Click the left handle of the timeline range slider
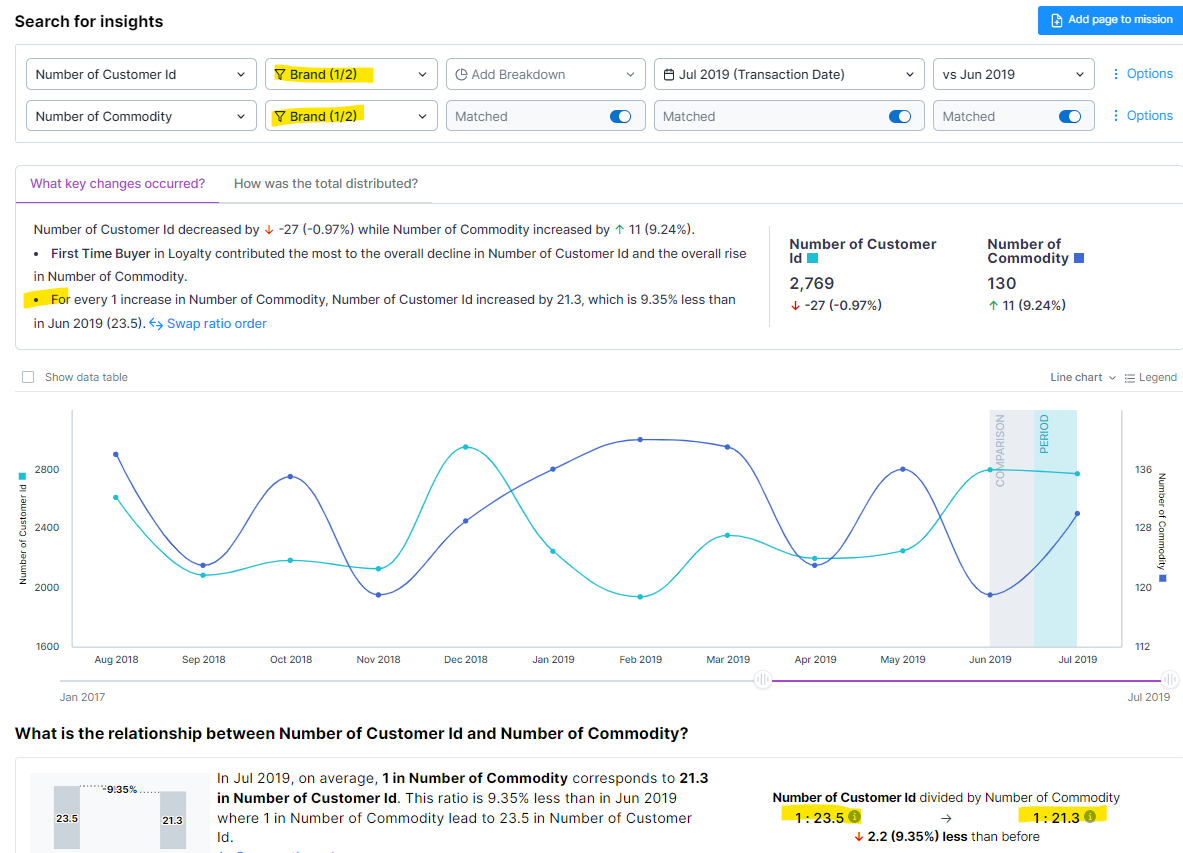 pos(763,680)
